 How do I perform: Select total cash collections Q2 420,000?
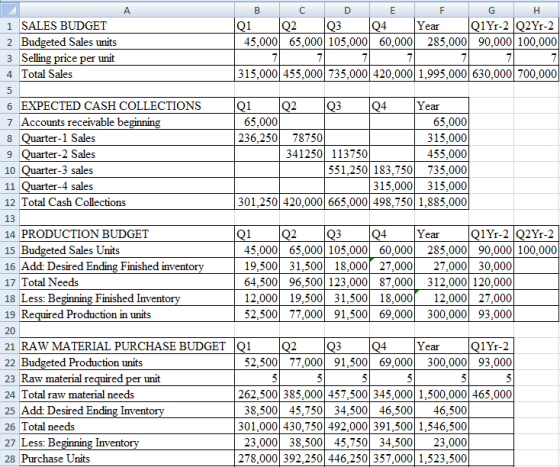point(302,202)
